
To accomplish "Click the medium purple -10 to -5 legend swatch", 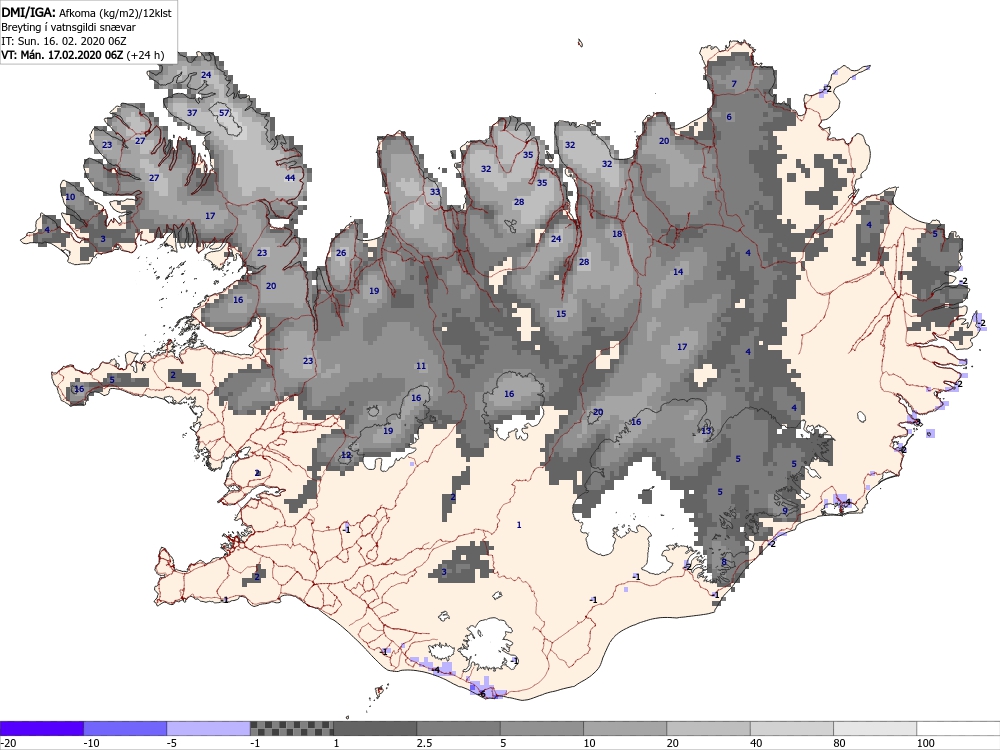I will [x=125, y=728].
